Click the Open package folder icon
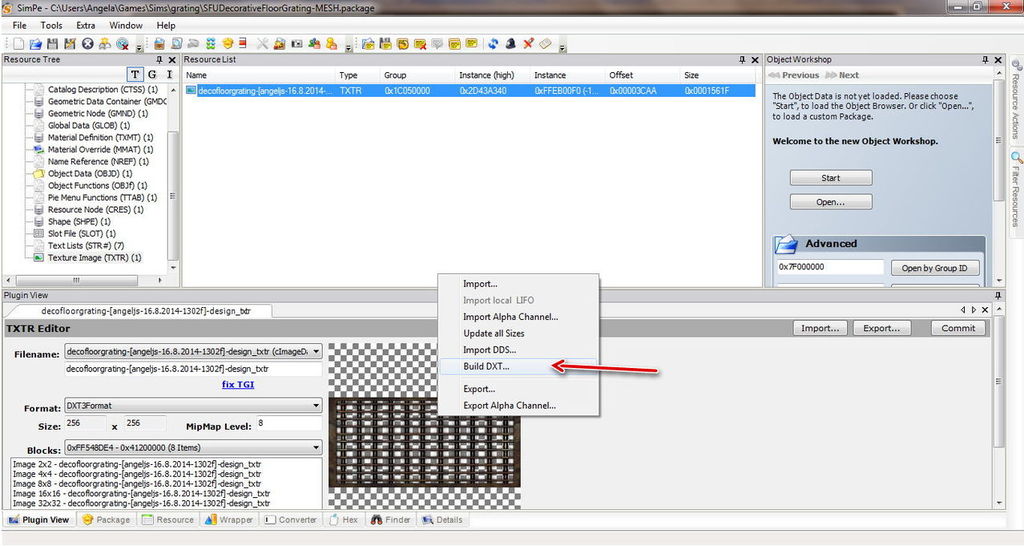The image size is (1024, 546). pyautogui.click(x=35, y=44)
